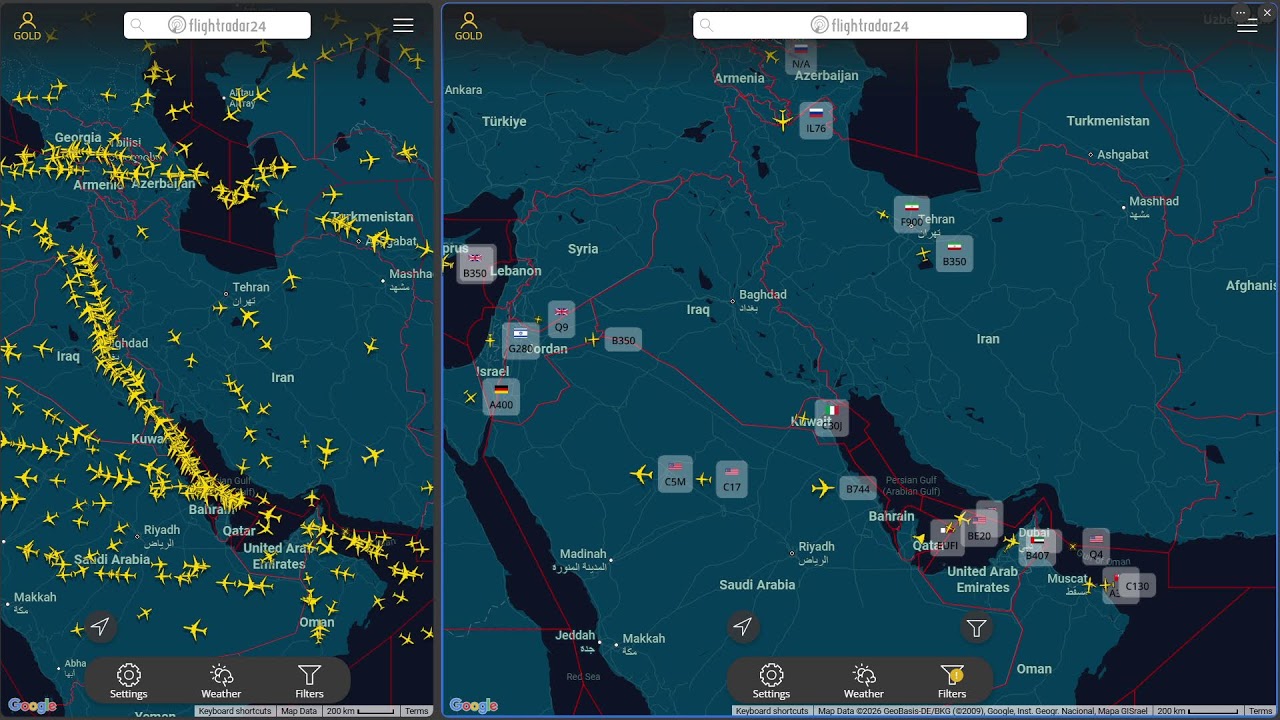The height and width of the screenshot is (720, 1280).
Task: Open Settings in the left map panel
Action: coord(129,680)
